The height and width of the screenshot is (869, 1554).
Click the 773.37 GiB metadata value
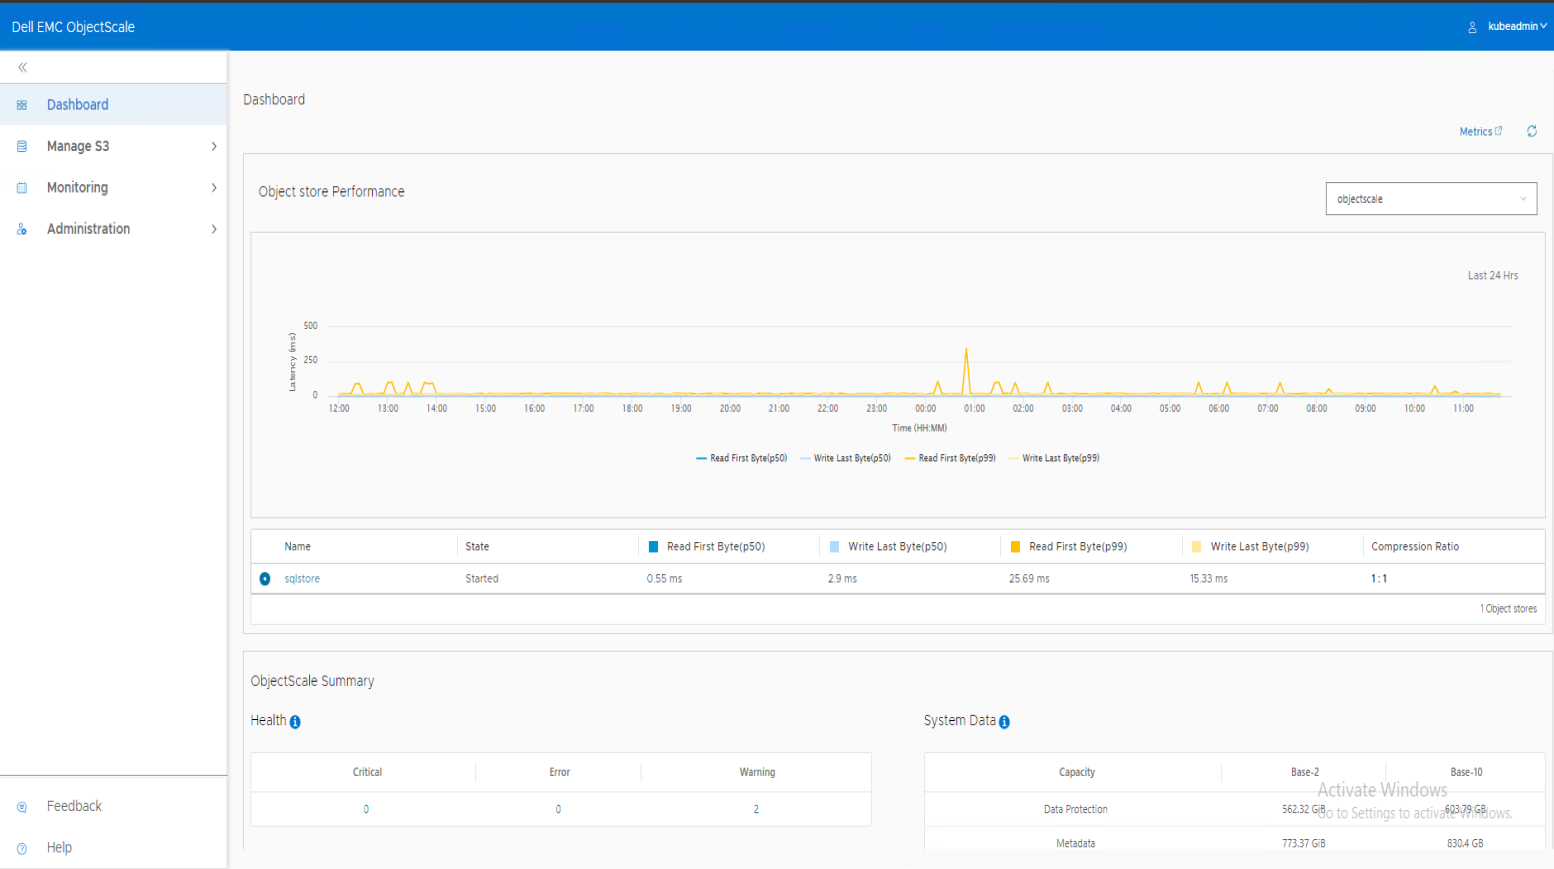(x=1304, y=844)
